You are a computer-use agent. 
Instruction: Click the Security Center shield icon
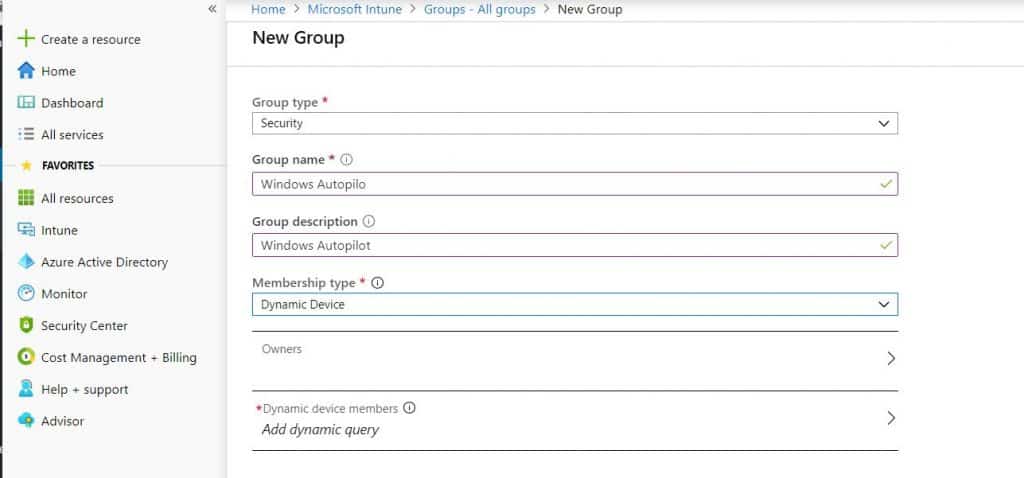25,325
